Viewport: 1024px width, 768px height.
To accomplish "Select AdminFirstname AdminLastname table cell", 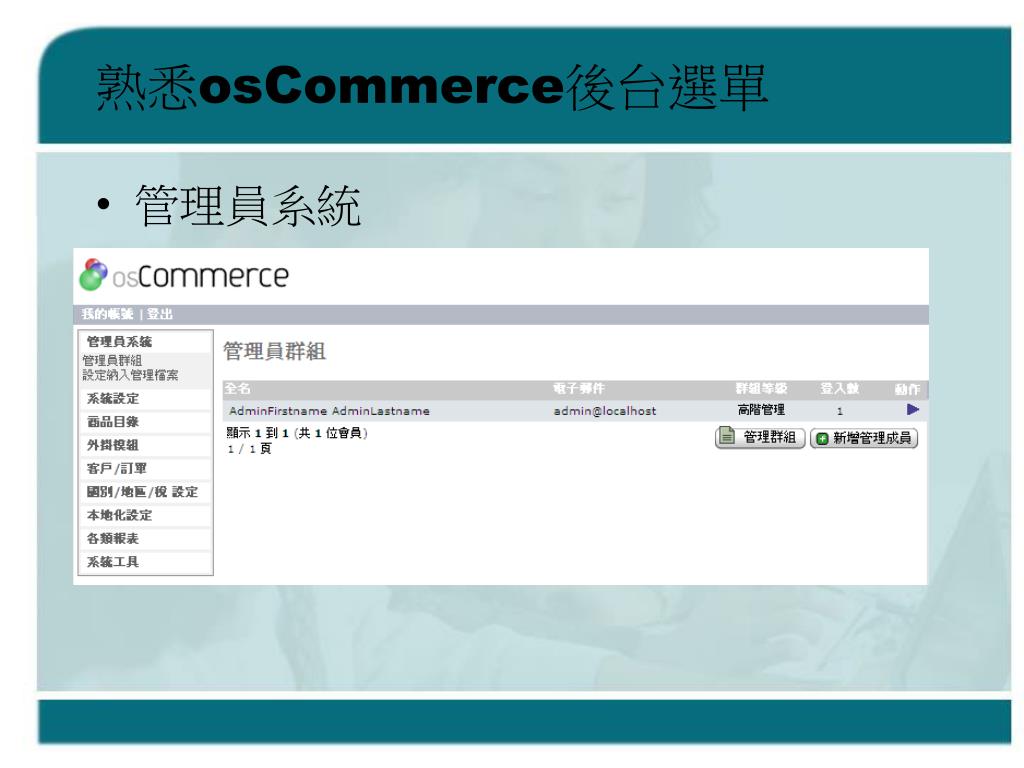I will tap(329, 411).
